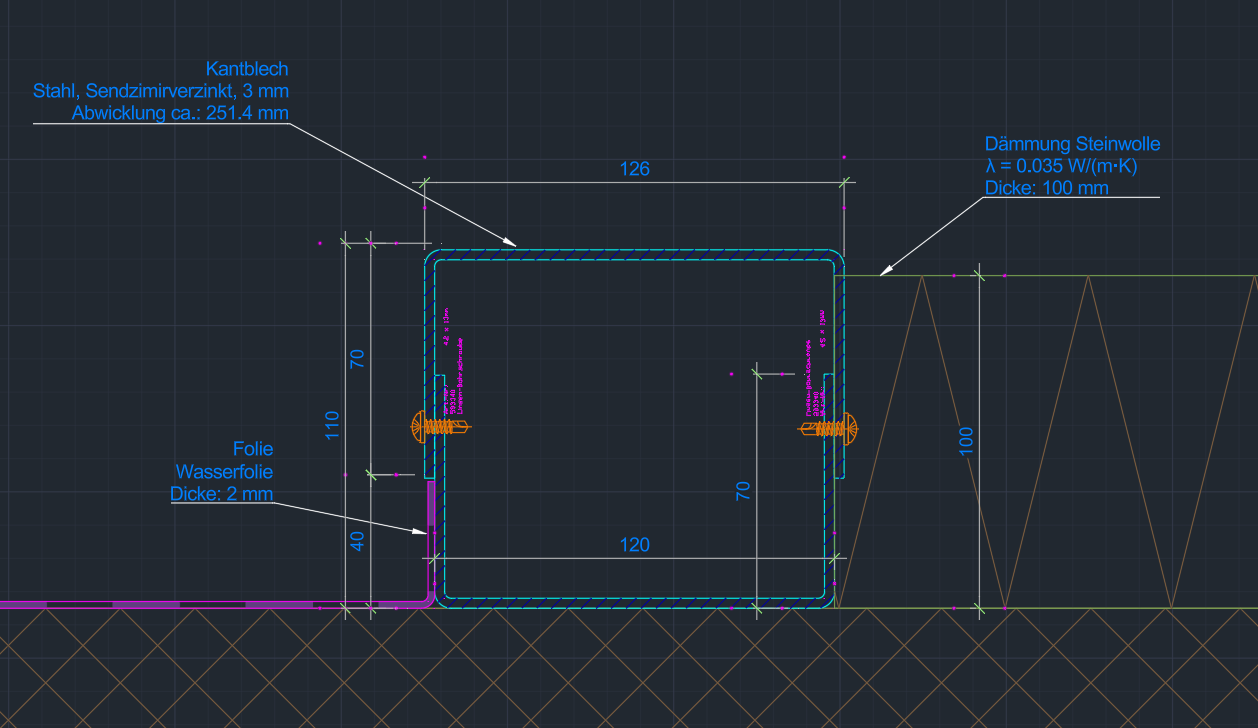Screen dimensions: 1258x728
Task: Click the magenta vertical label by right screw
Action: 808,378
